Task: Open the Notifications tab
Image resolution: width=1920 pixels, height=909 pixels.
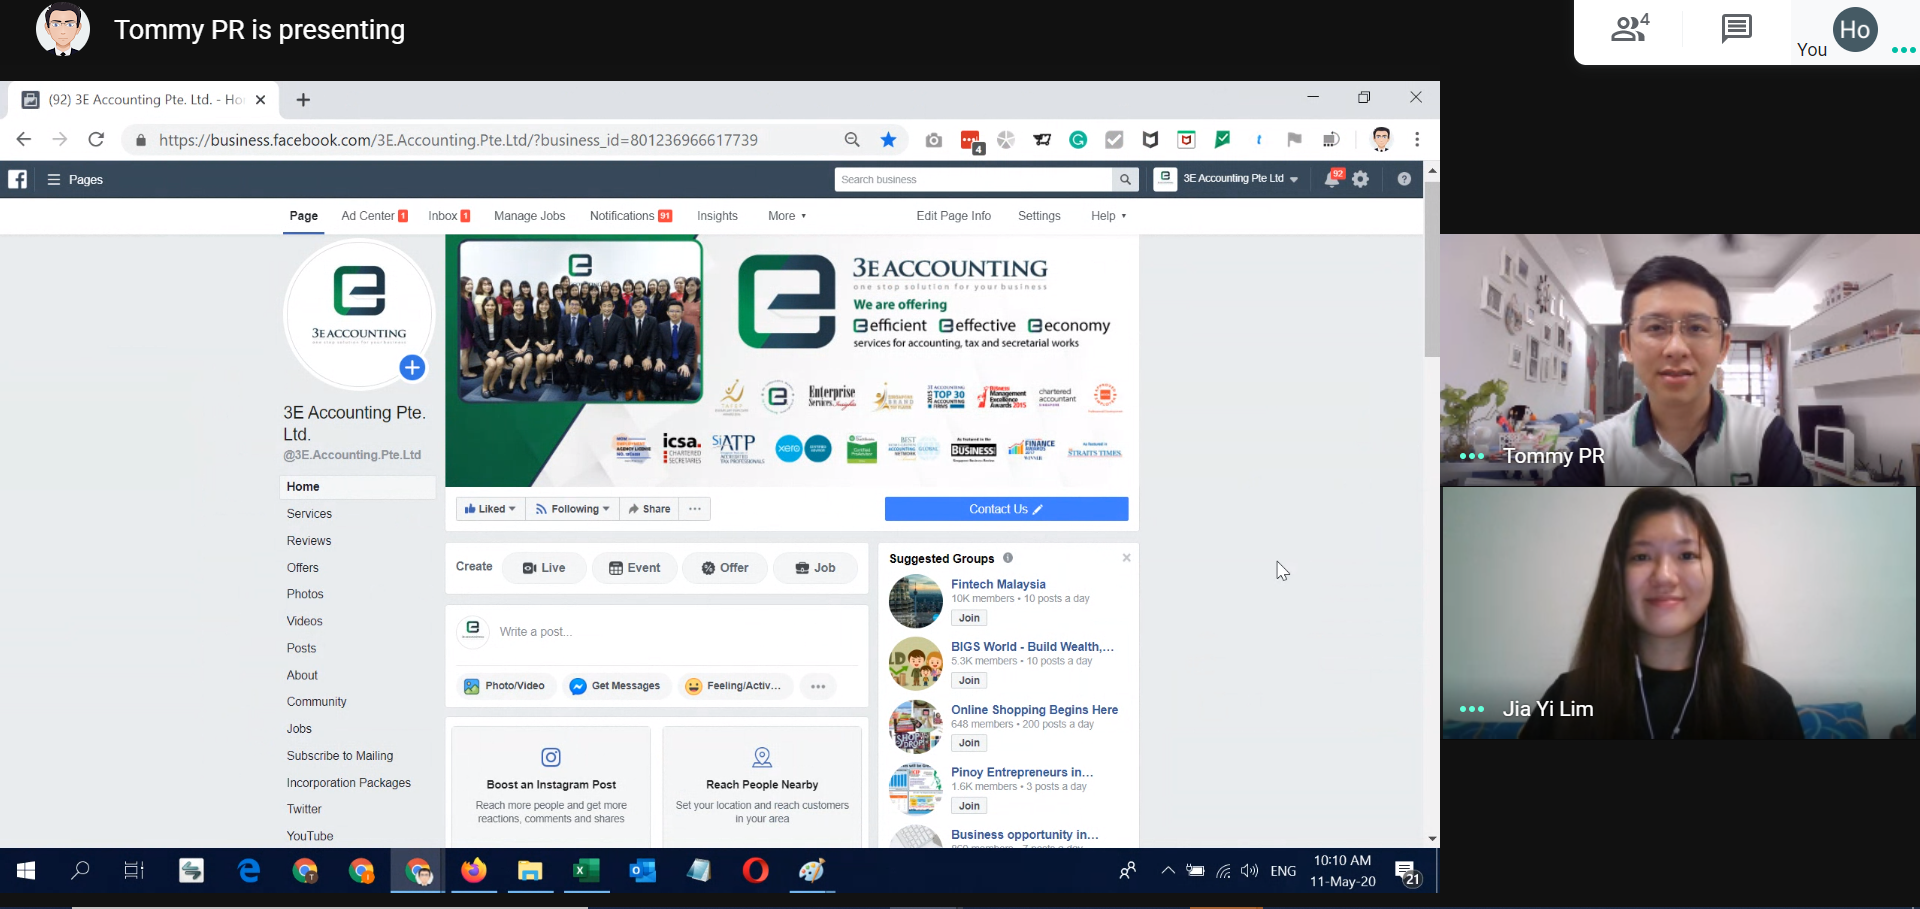Action: (630, 216)
